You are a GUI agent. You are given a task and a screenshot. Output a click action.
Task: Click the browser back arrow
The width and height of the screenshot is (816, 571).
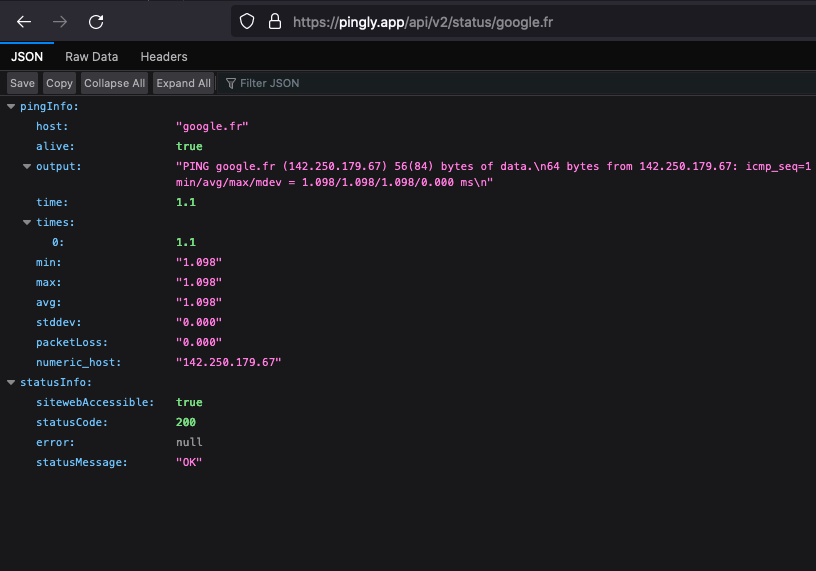pyautogui.click(x=24, y=21)
